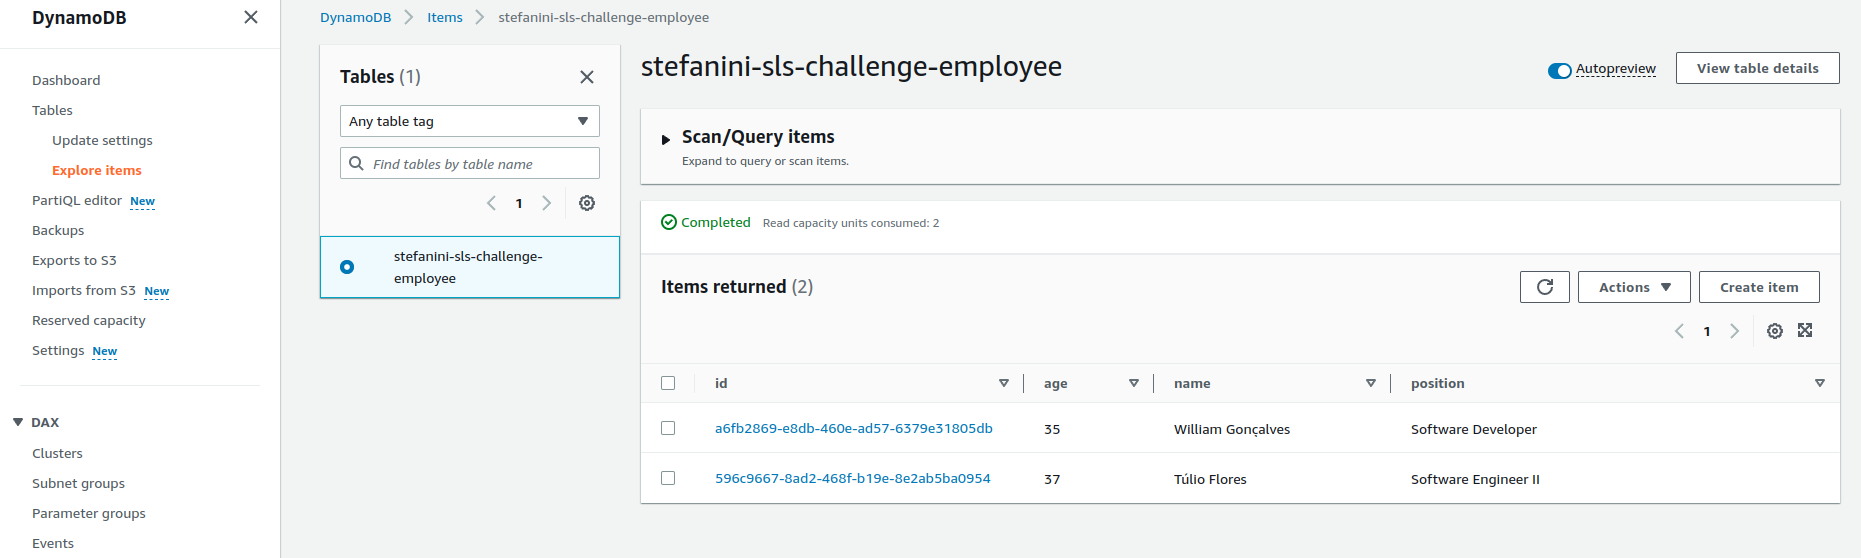The image size is (1861, 558).
Task: Click the Items returned (2) heading
Action: point(737,287)
